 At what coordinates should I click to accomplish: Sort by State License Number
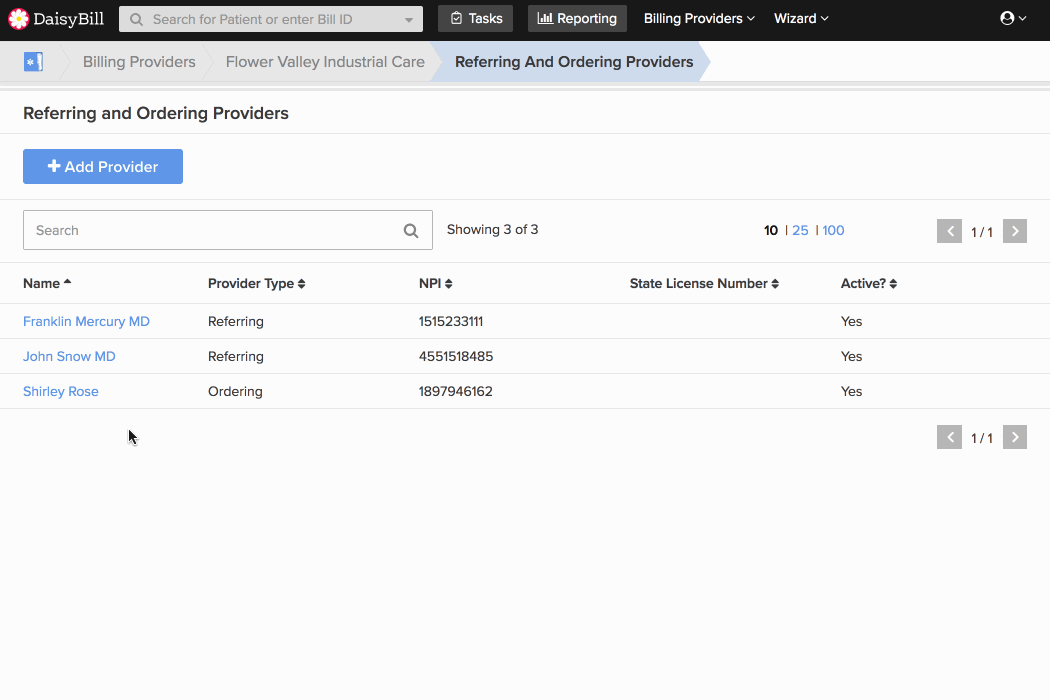point(704,283)
